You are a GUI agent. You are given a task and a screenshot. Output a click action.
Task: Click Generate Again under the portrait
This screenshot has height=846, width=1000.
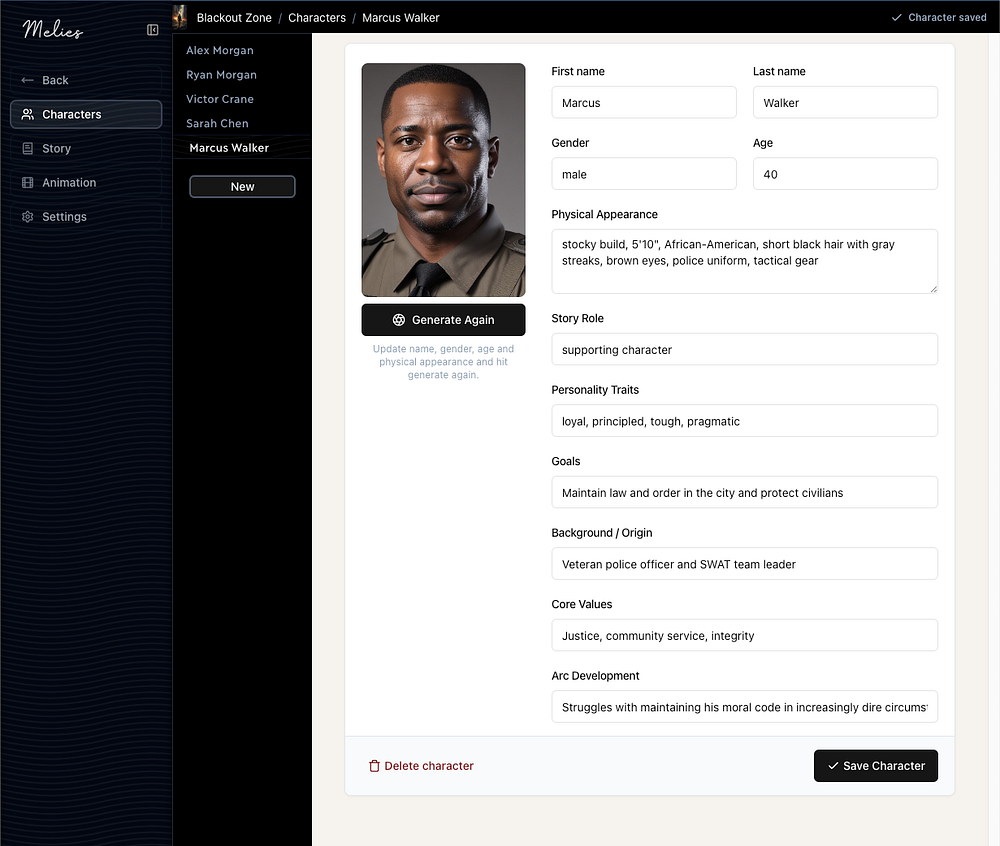(443, 320)
